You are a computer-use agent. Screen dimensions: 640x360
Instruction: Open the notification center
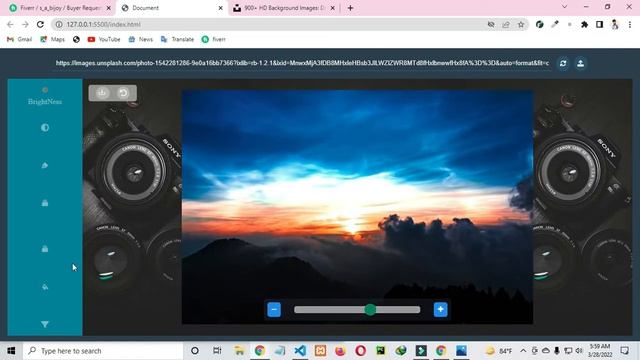pos(624,351)
